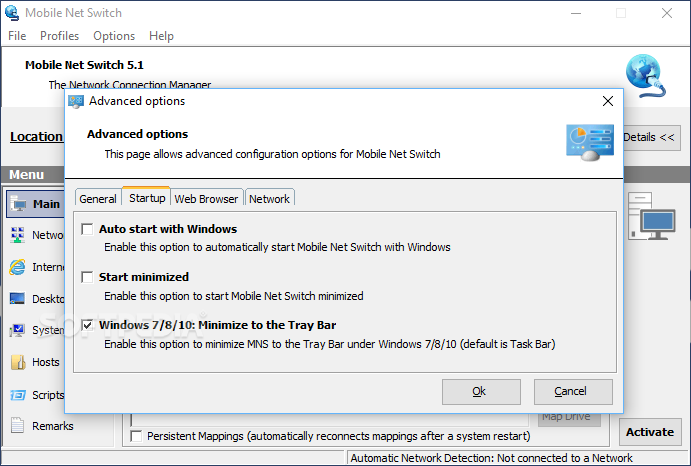Open the Network tab in Advanced options
The width and height of the screenshot is (691, 466).
pyautogui.click(x=269, y=199)
